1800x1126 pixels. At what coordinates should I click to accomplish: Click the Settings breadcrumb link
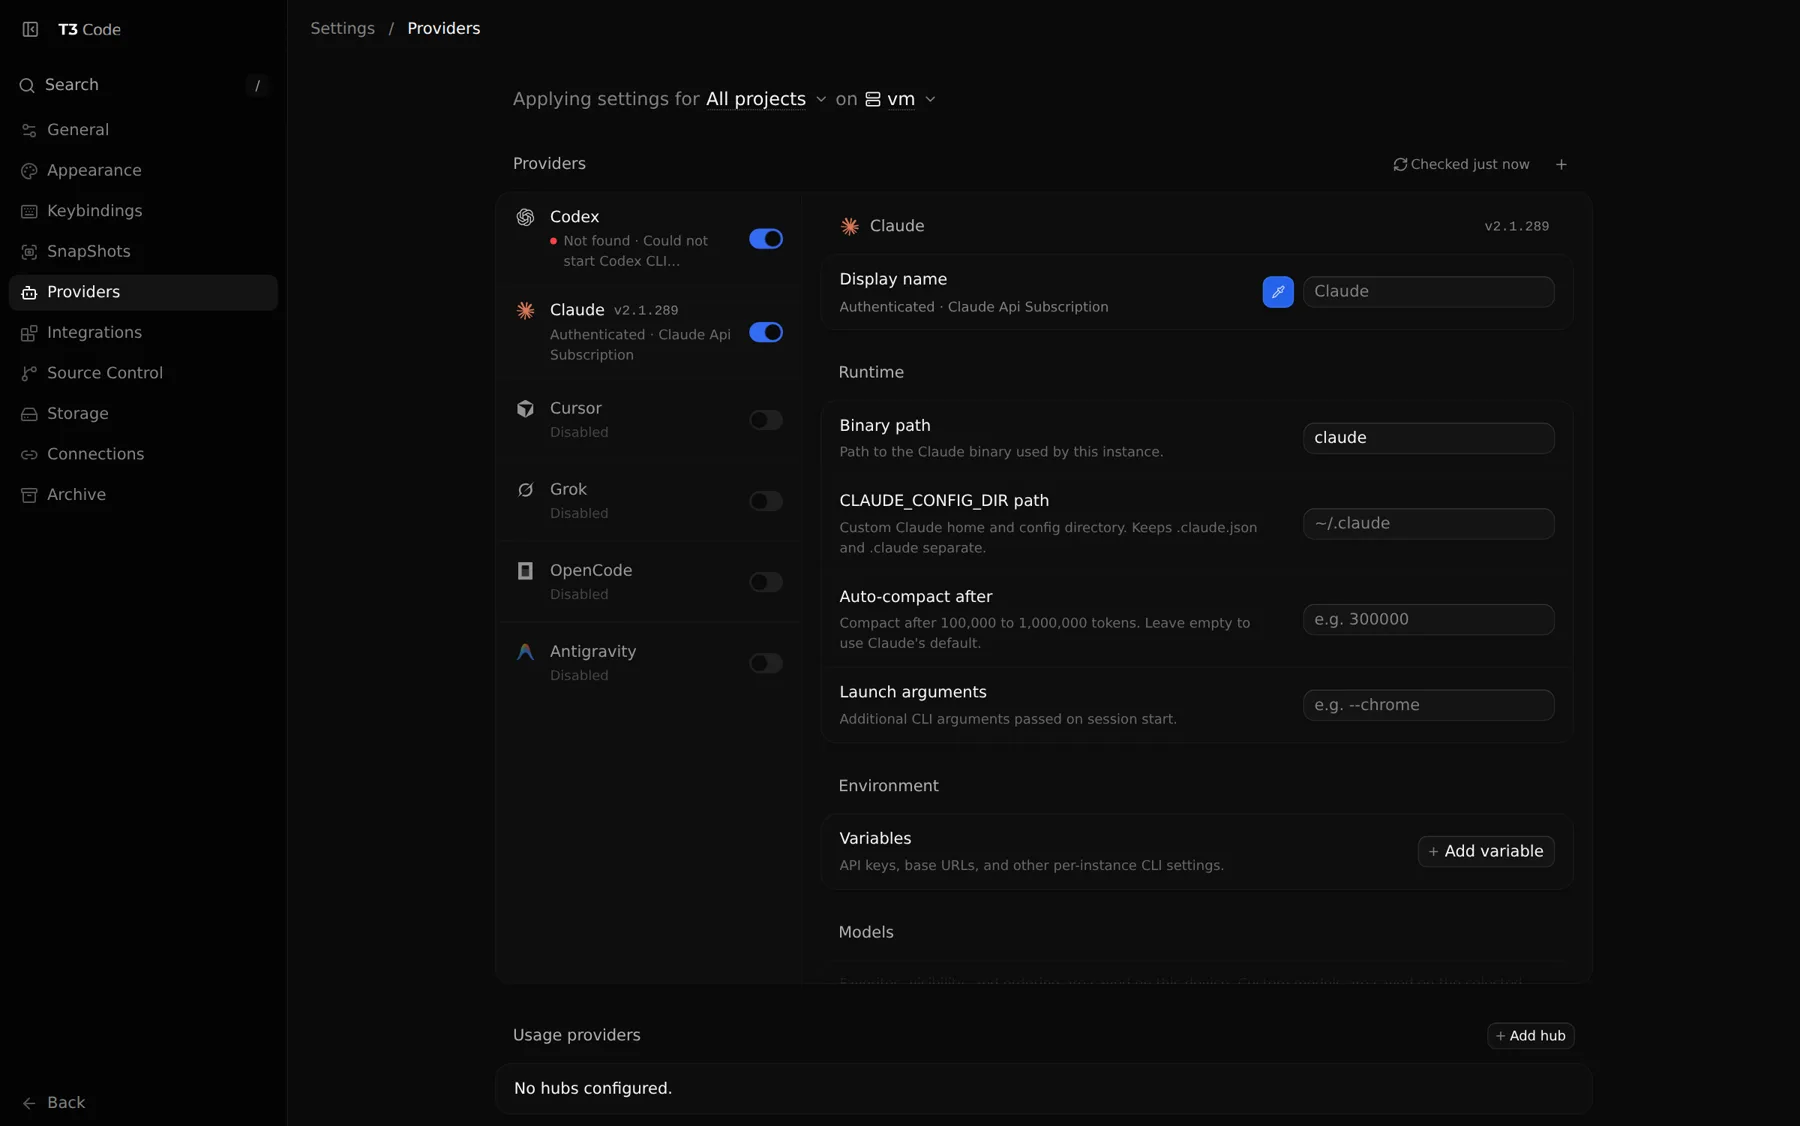[x=342, y=29]
